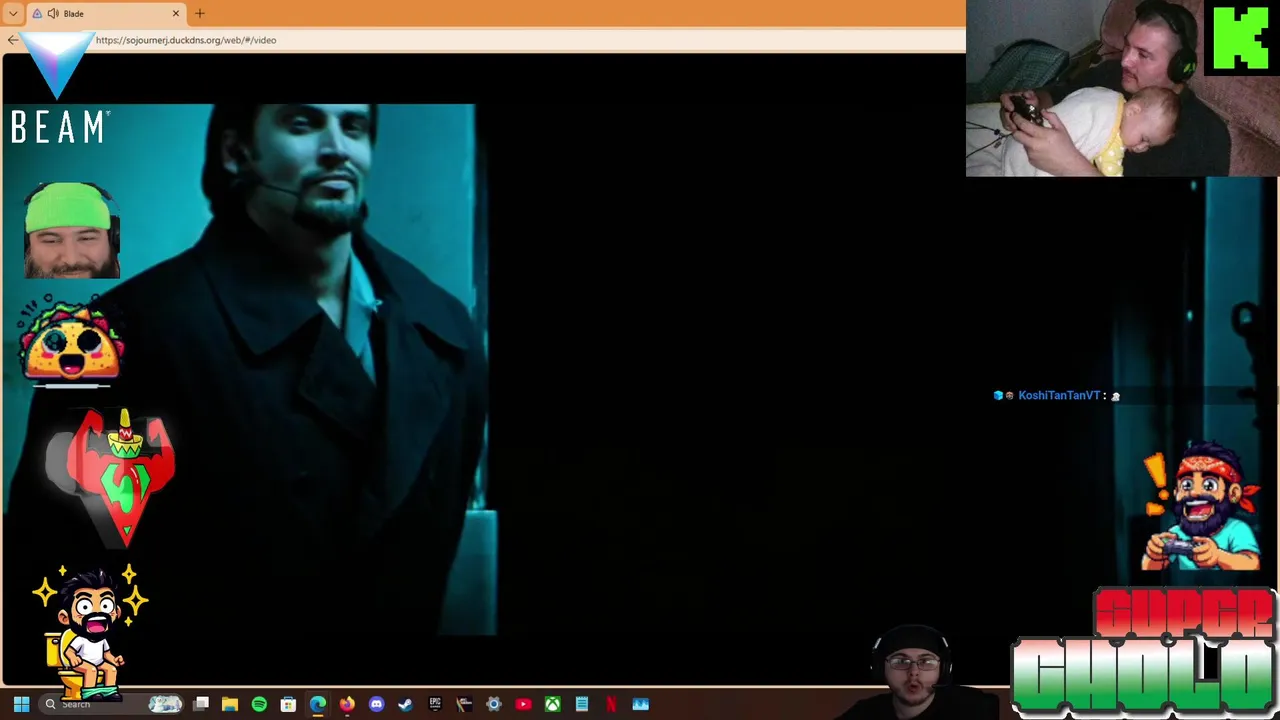
Task: Open Microsoft Store from the taskbar
Action: [288, 704]
